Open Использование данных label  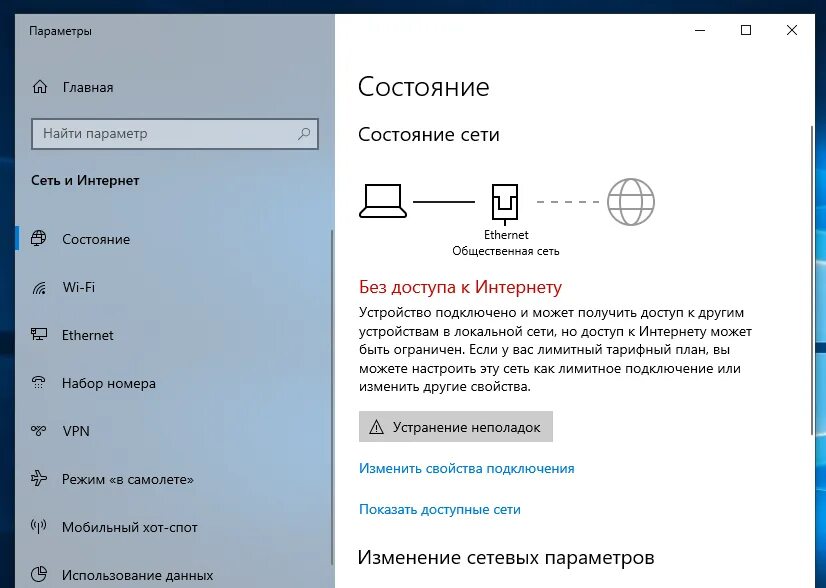(x=137, y=575)
